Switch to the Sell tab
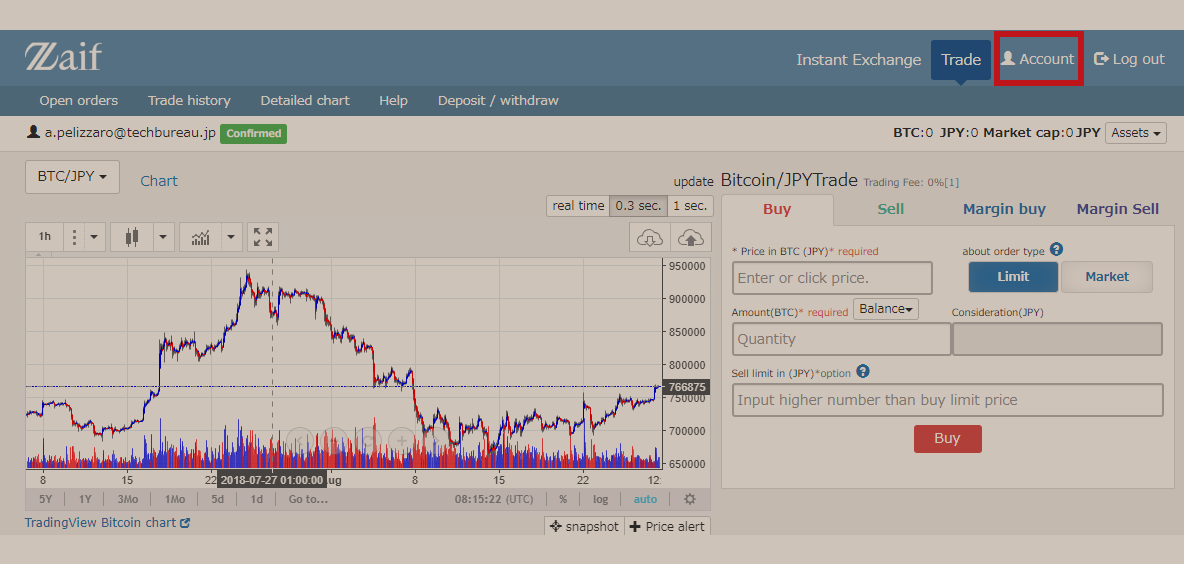Image resolution: width=1184 pixels, height=564 pixels. click(891, 209)
